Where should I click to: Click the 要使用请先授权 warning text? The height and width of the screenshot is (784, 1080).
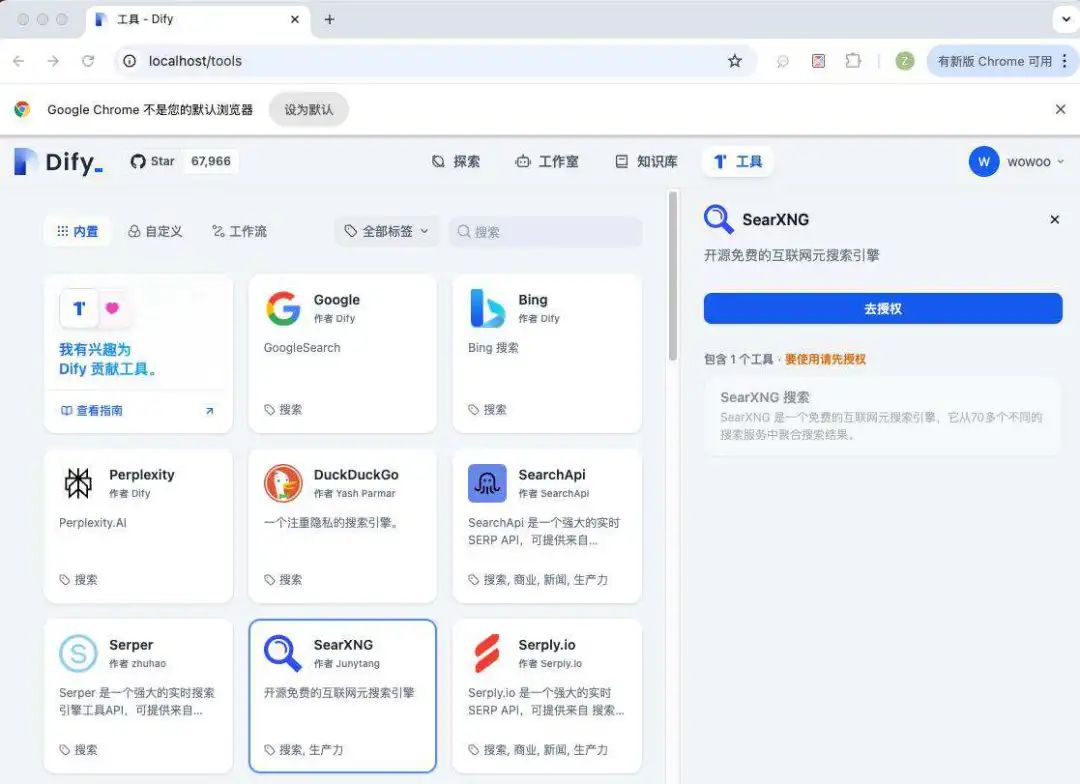(825, 359)
